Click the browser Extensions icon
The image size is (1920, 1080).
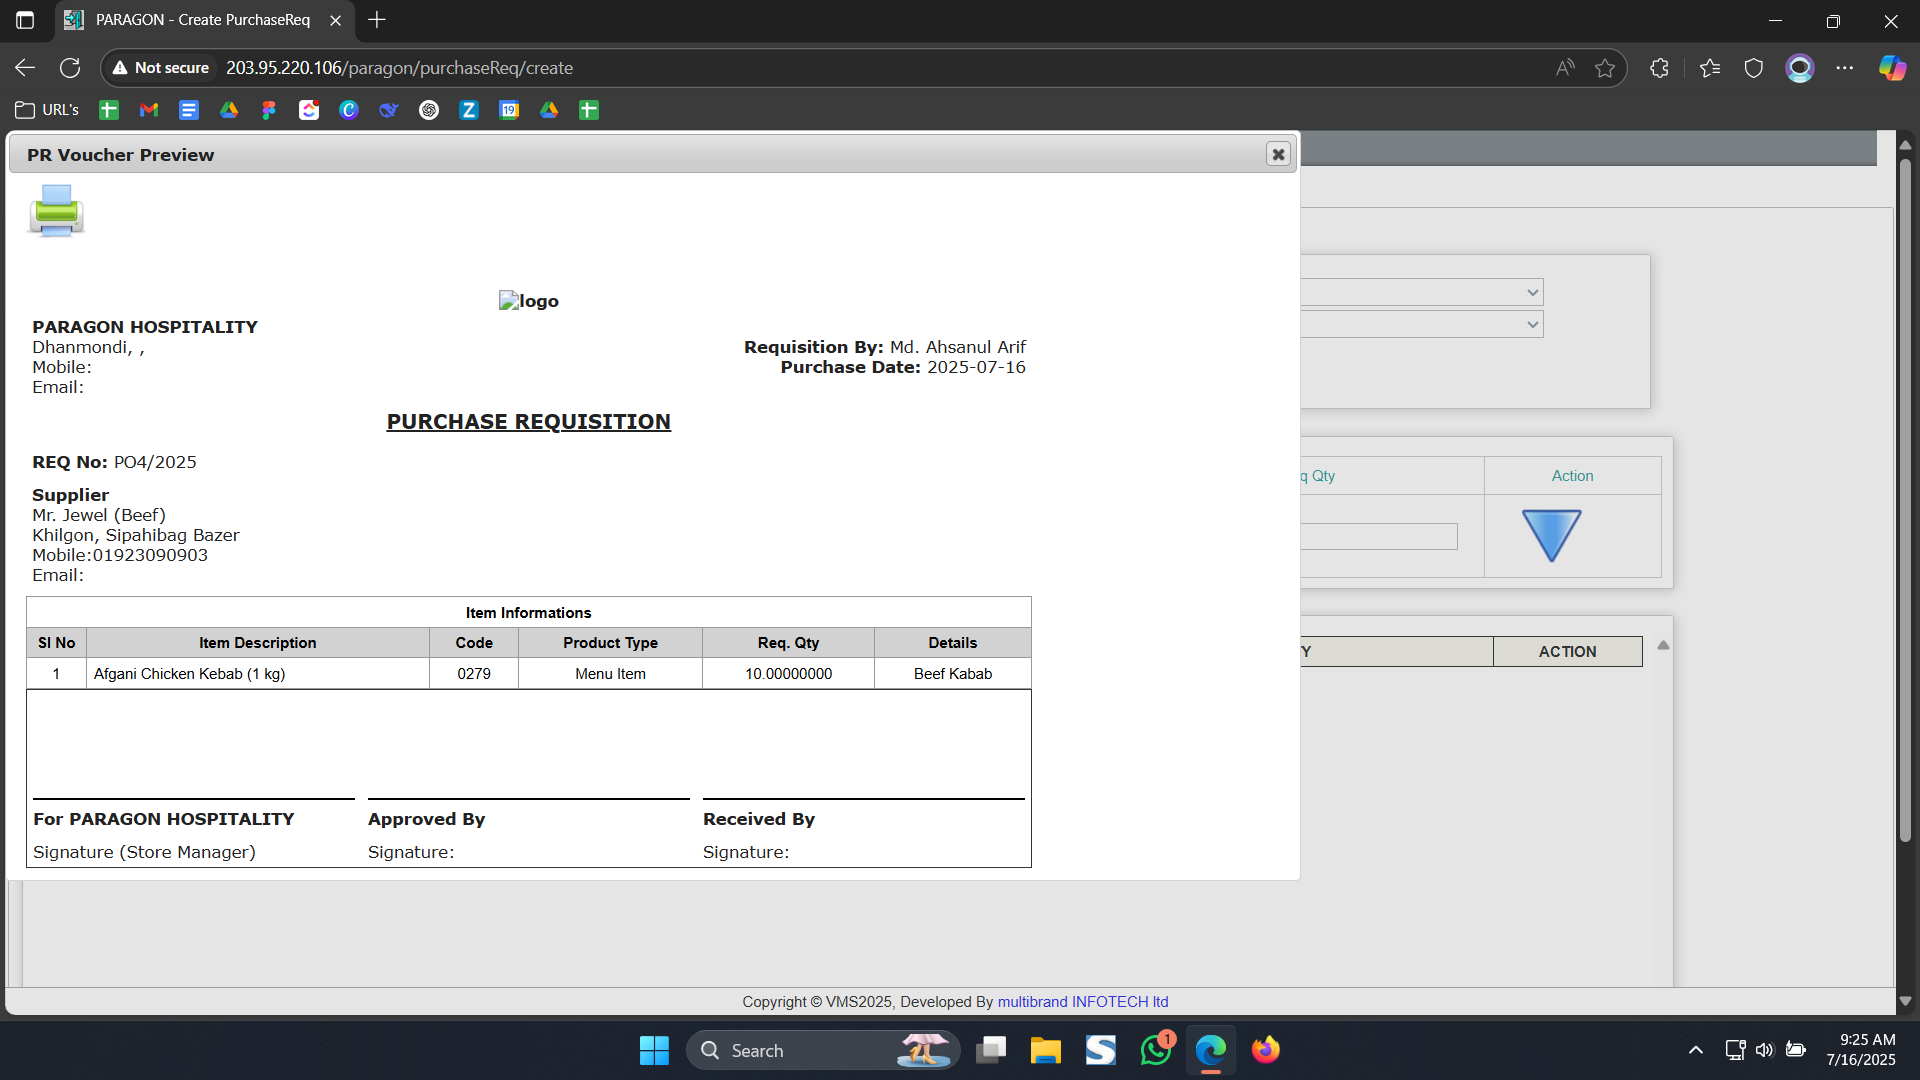click(1659, 68)
